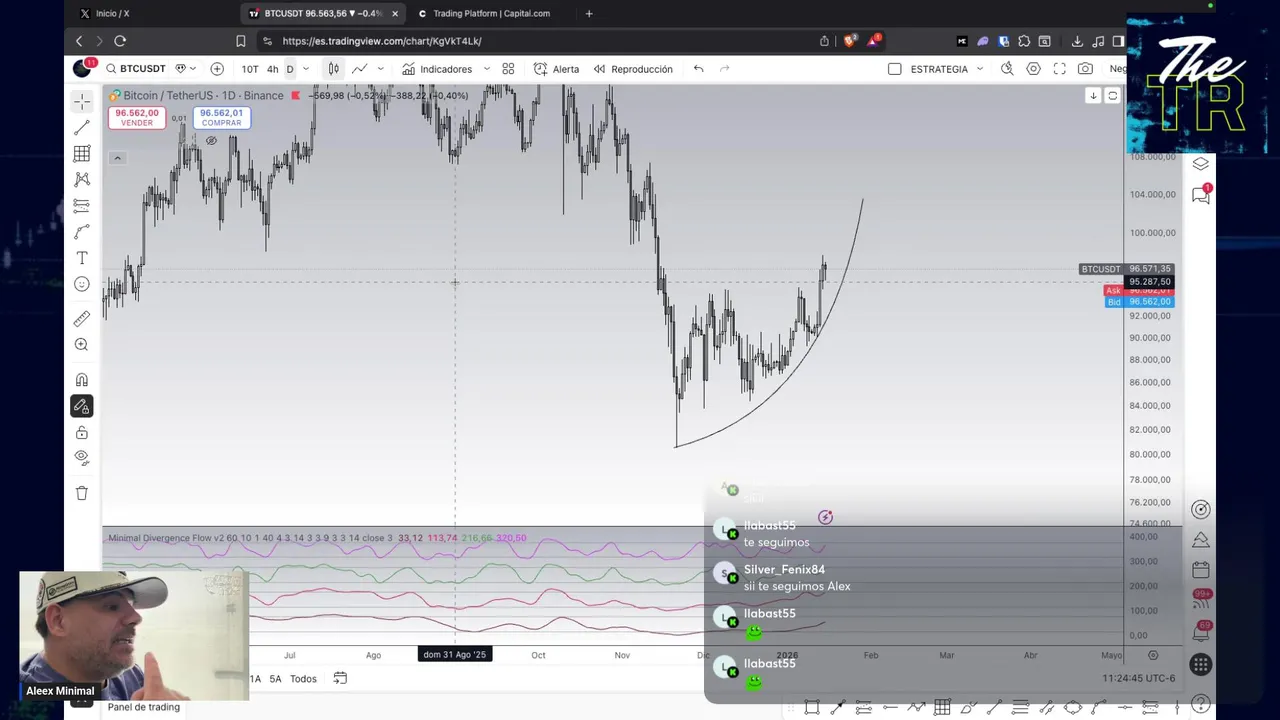Switch to the 10T interval

pos(250,69)
